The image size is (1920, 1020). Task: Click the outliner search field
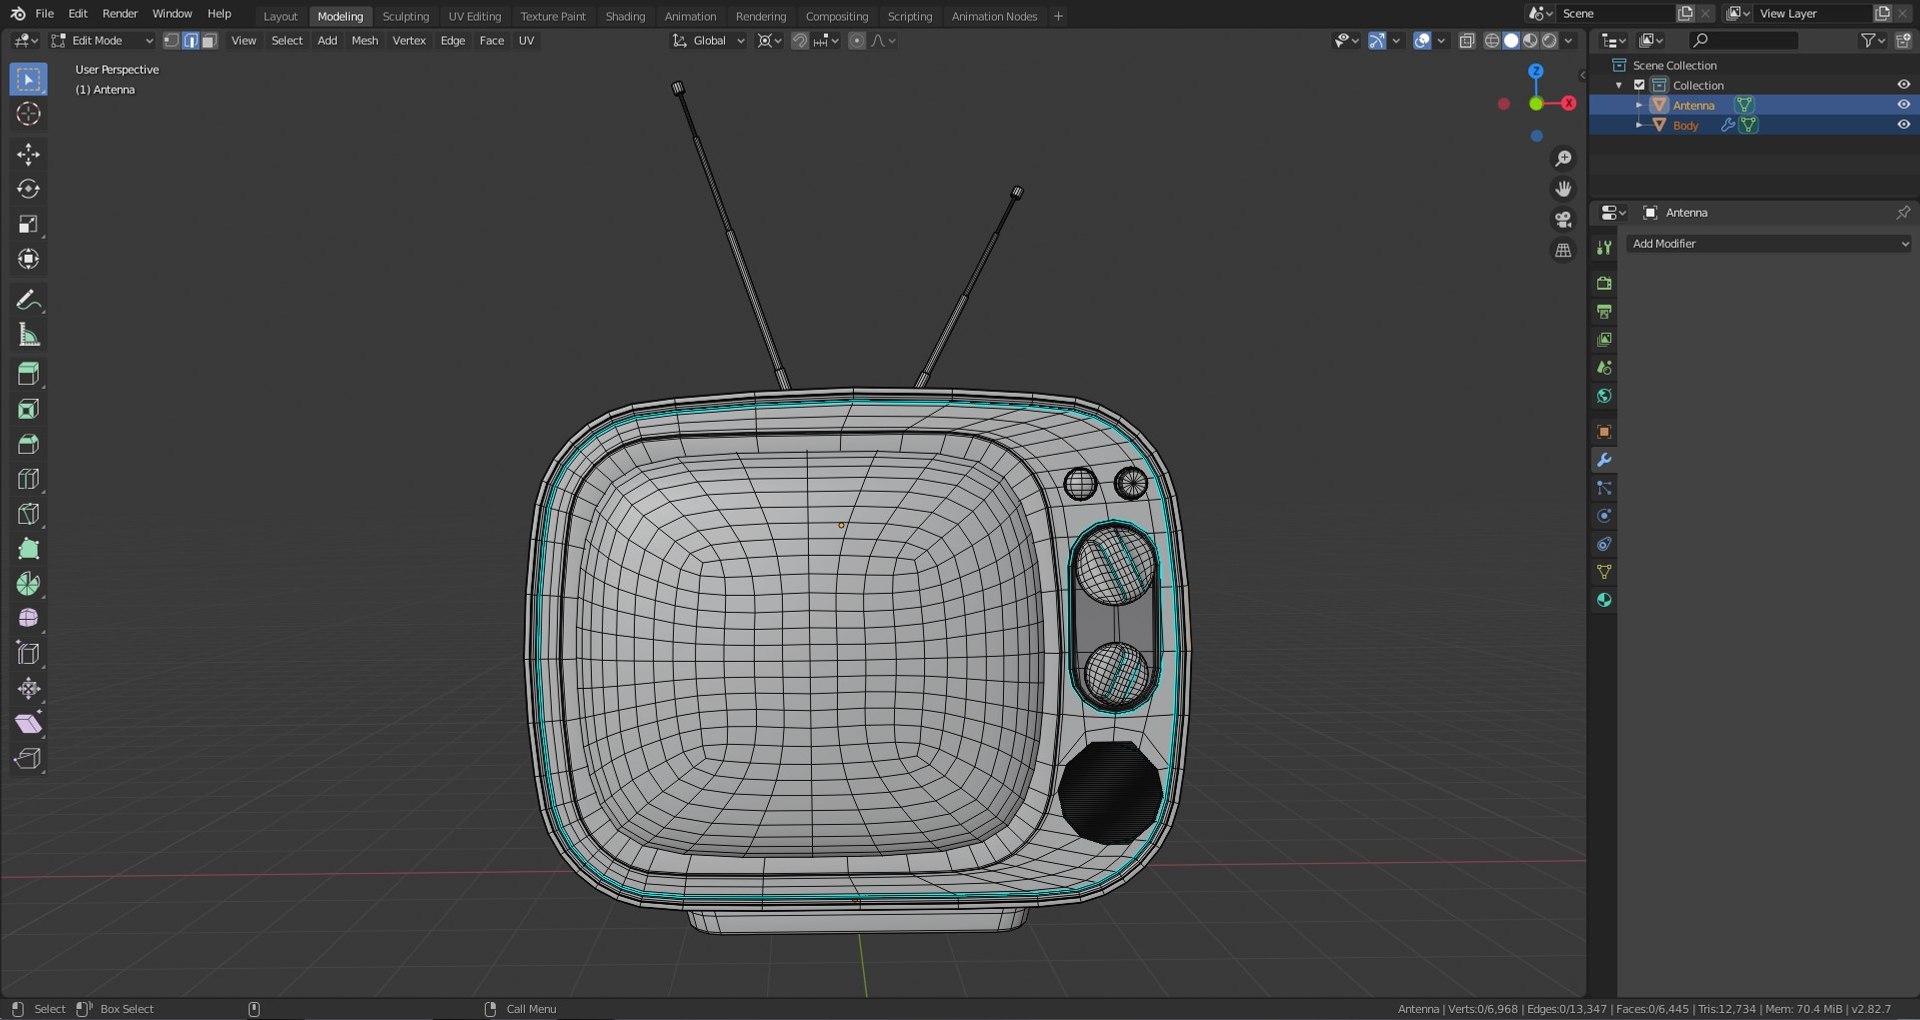[1743, 41]
